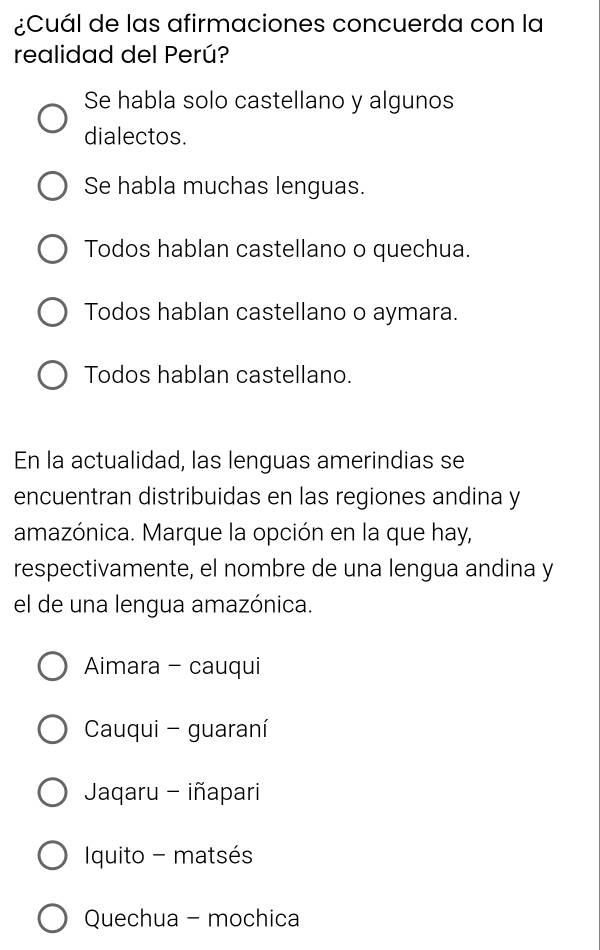Click the lenguas amerindias question paragraph
The image size is (600, 950).
(x=284, y=533)
